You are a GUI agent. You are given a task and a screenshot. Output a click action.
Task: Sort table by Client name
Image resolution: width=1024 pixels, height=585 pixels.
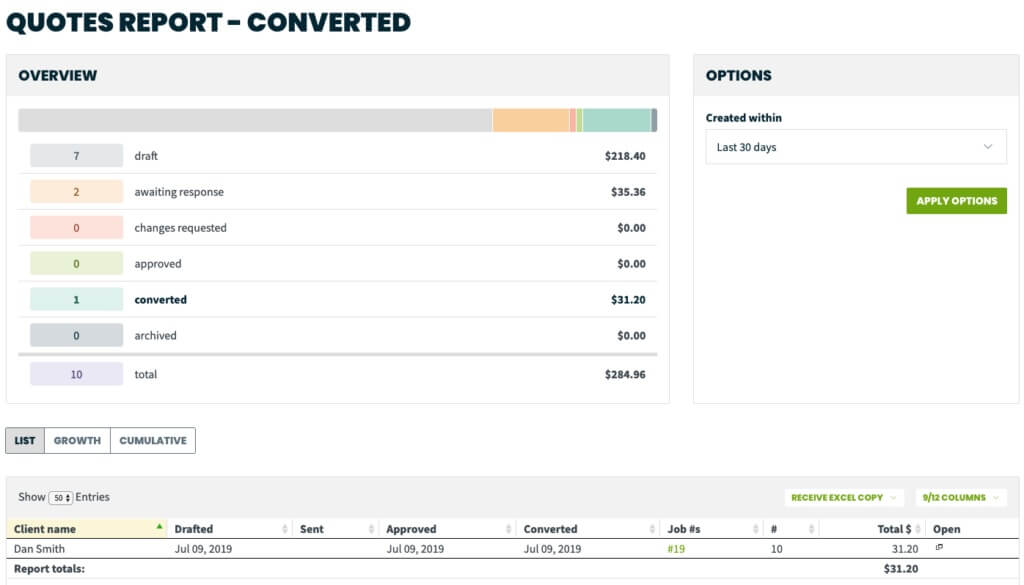(x=86, y=529)
